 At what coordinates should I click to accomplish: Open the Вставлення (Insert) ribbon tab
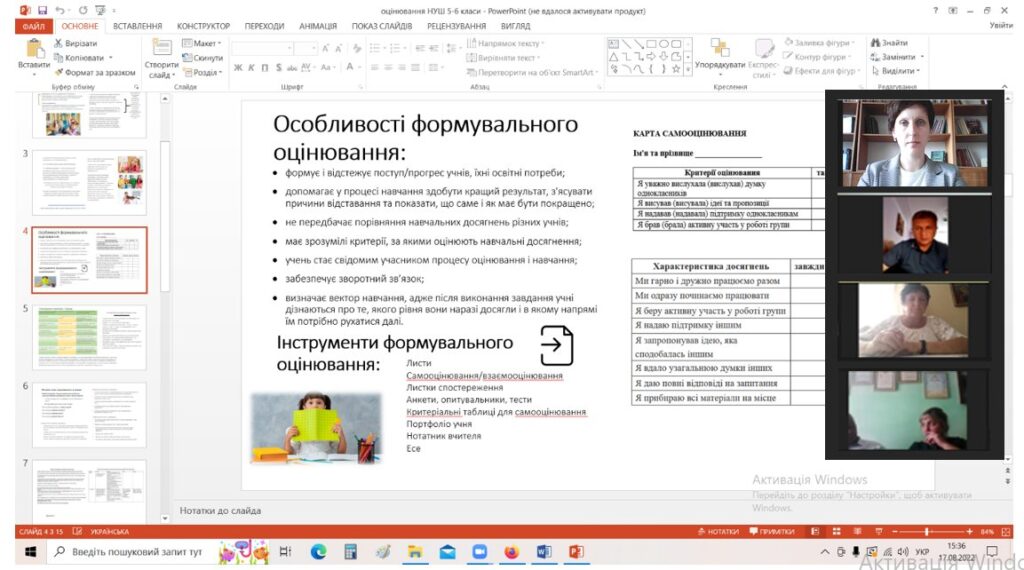137,26
